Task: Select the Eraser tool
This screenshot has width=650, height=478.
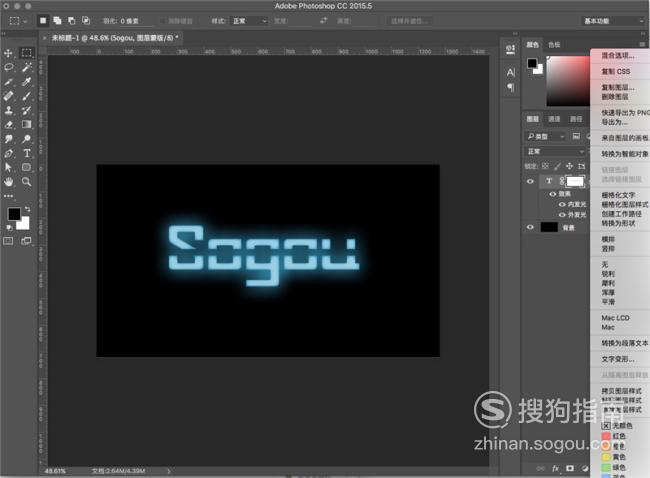Action: pyautogui.click(x=8, y=124)
